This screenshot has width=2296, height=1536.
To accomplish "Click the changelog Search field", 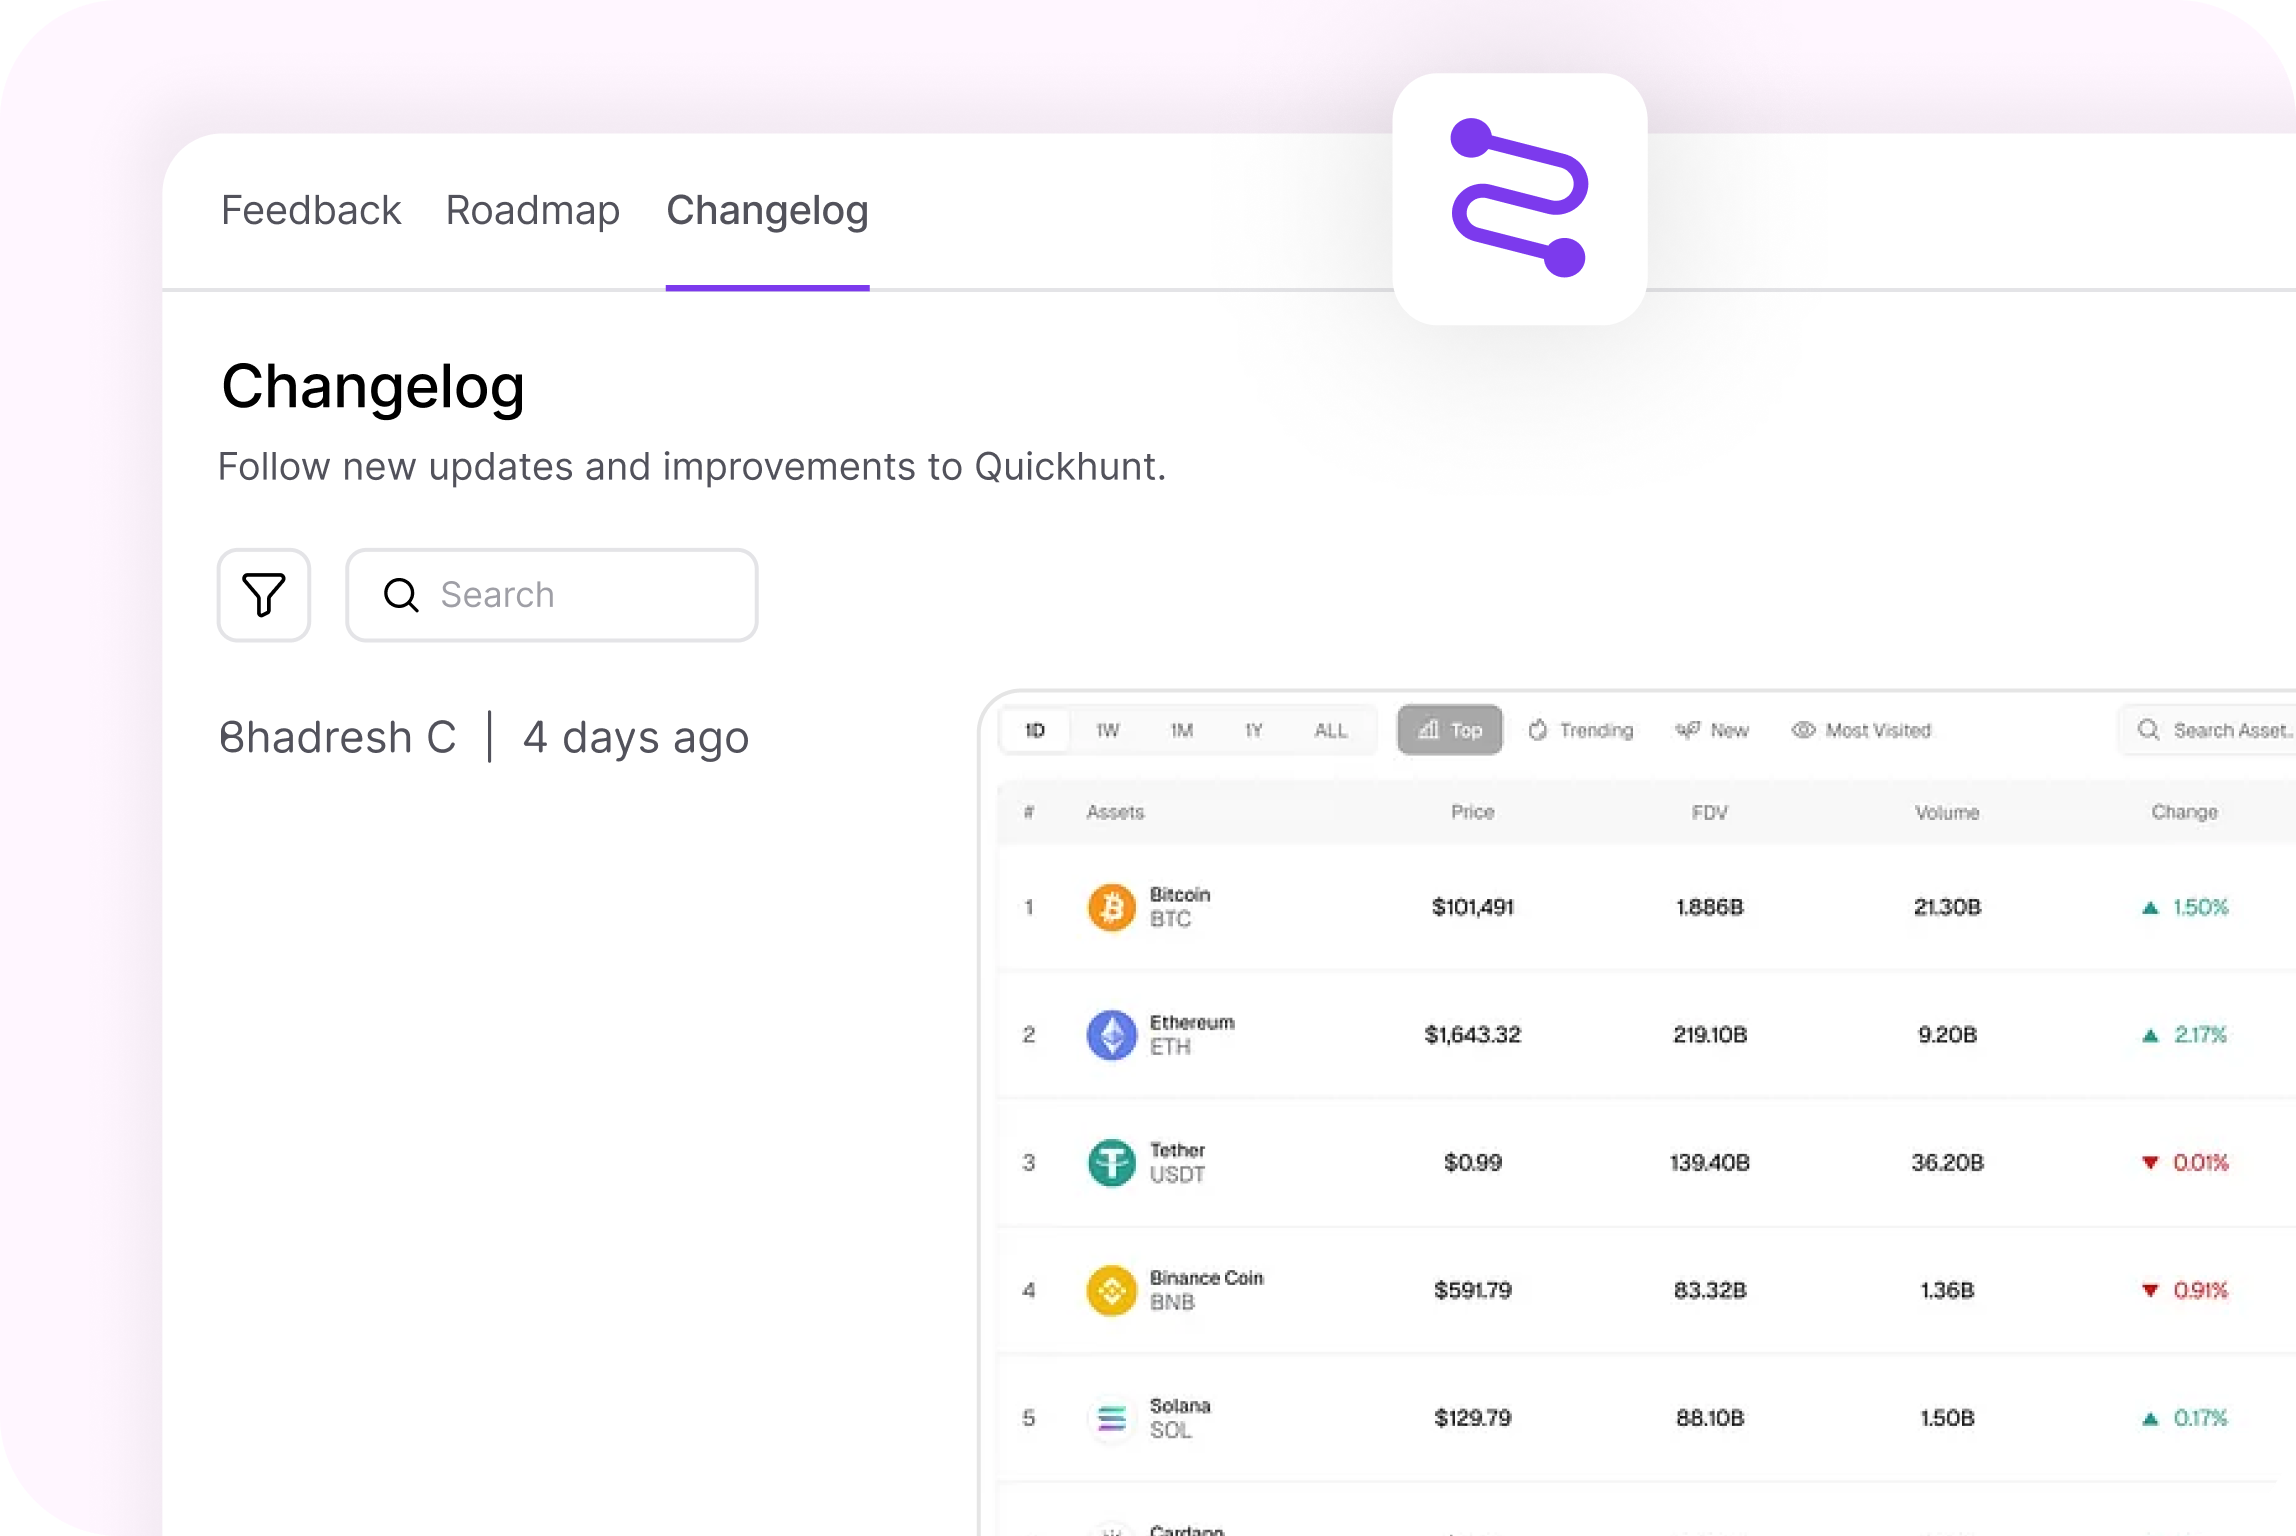I will click(x=552, y=595).
